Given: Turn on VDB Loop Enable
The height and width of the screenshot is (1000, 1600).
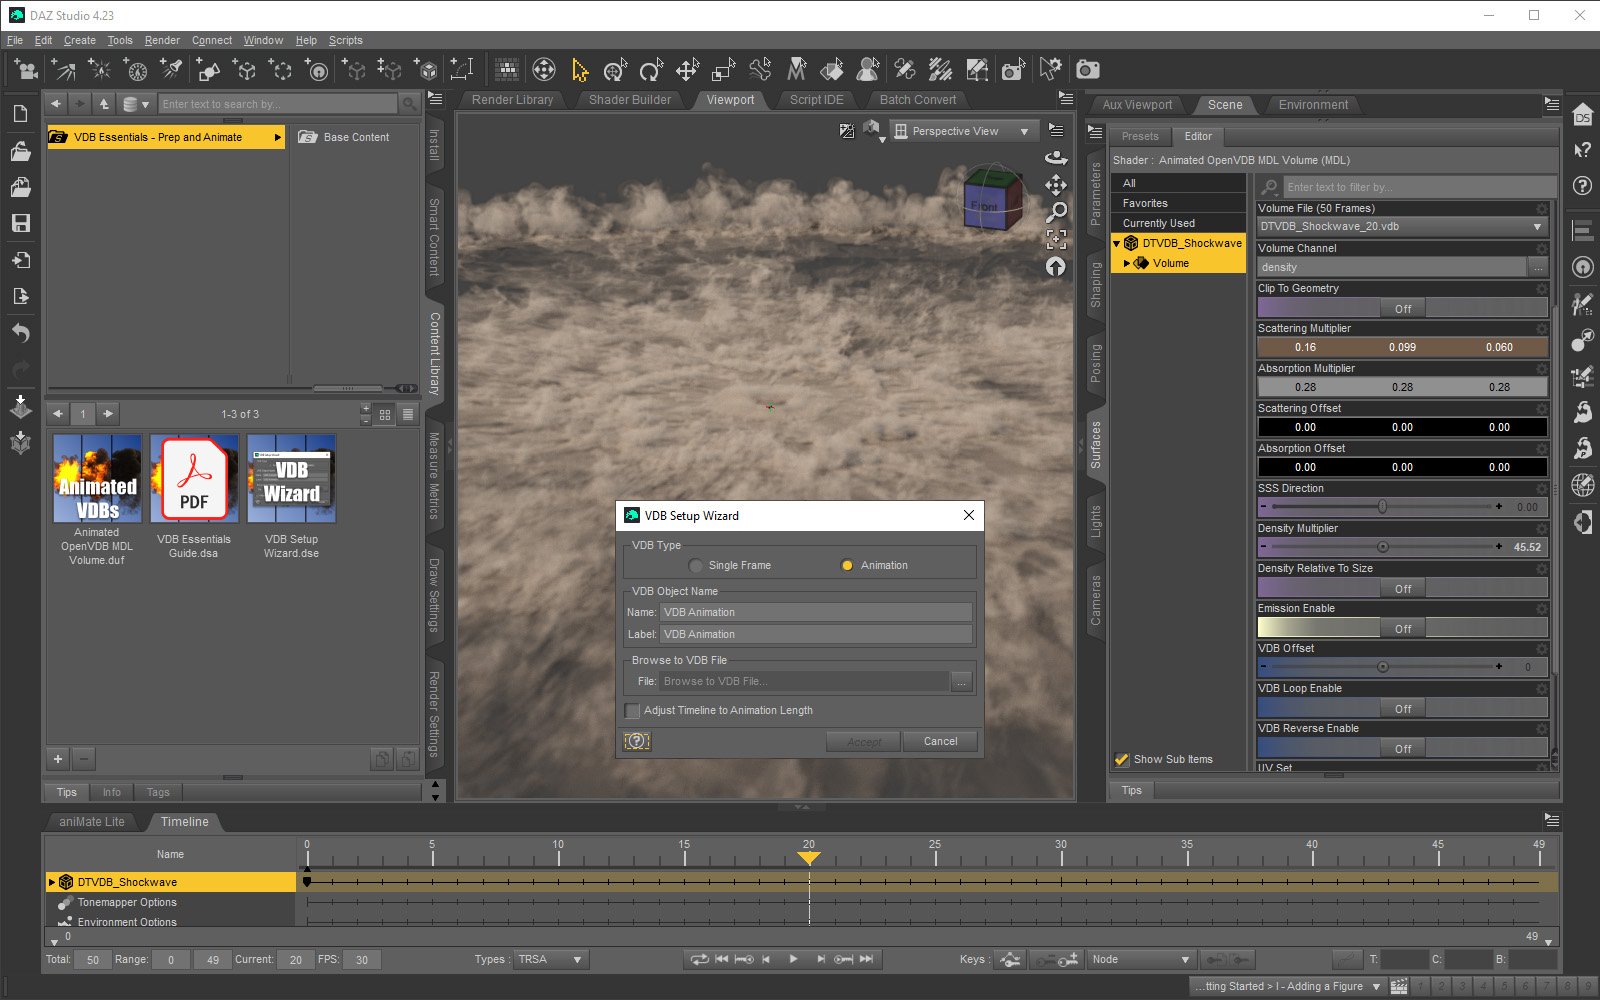Looking at the screenshot, I should click(1403, 708).
